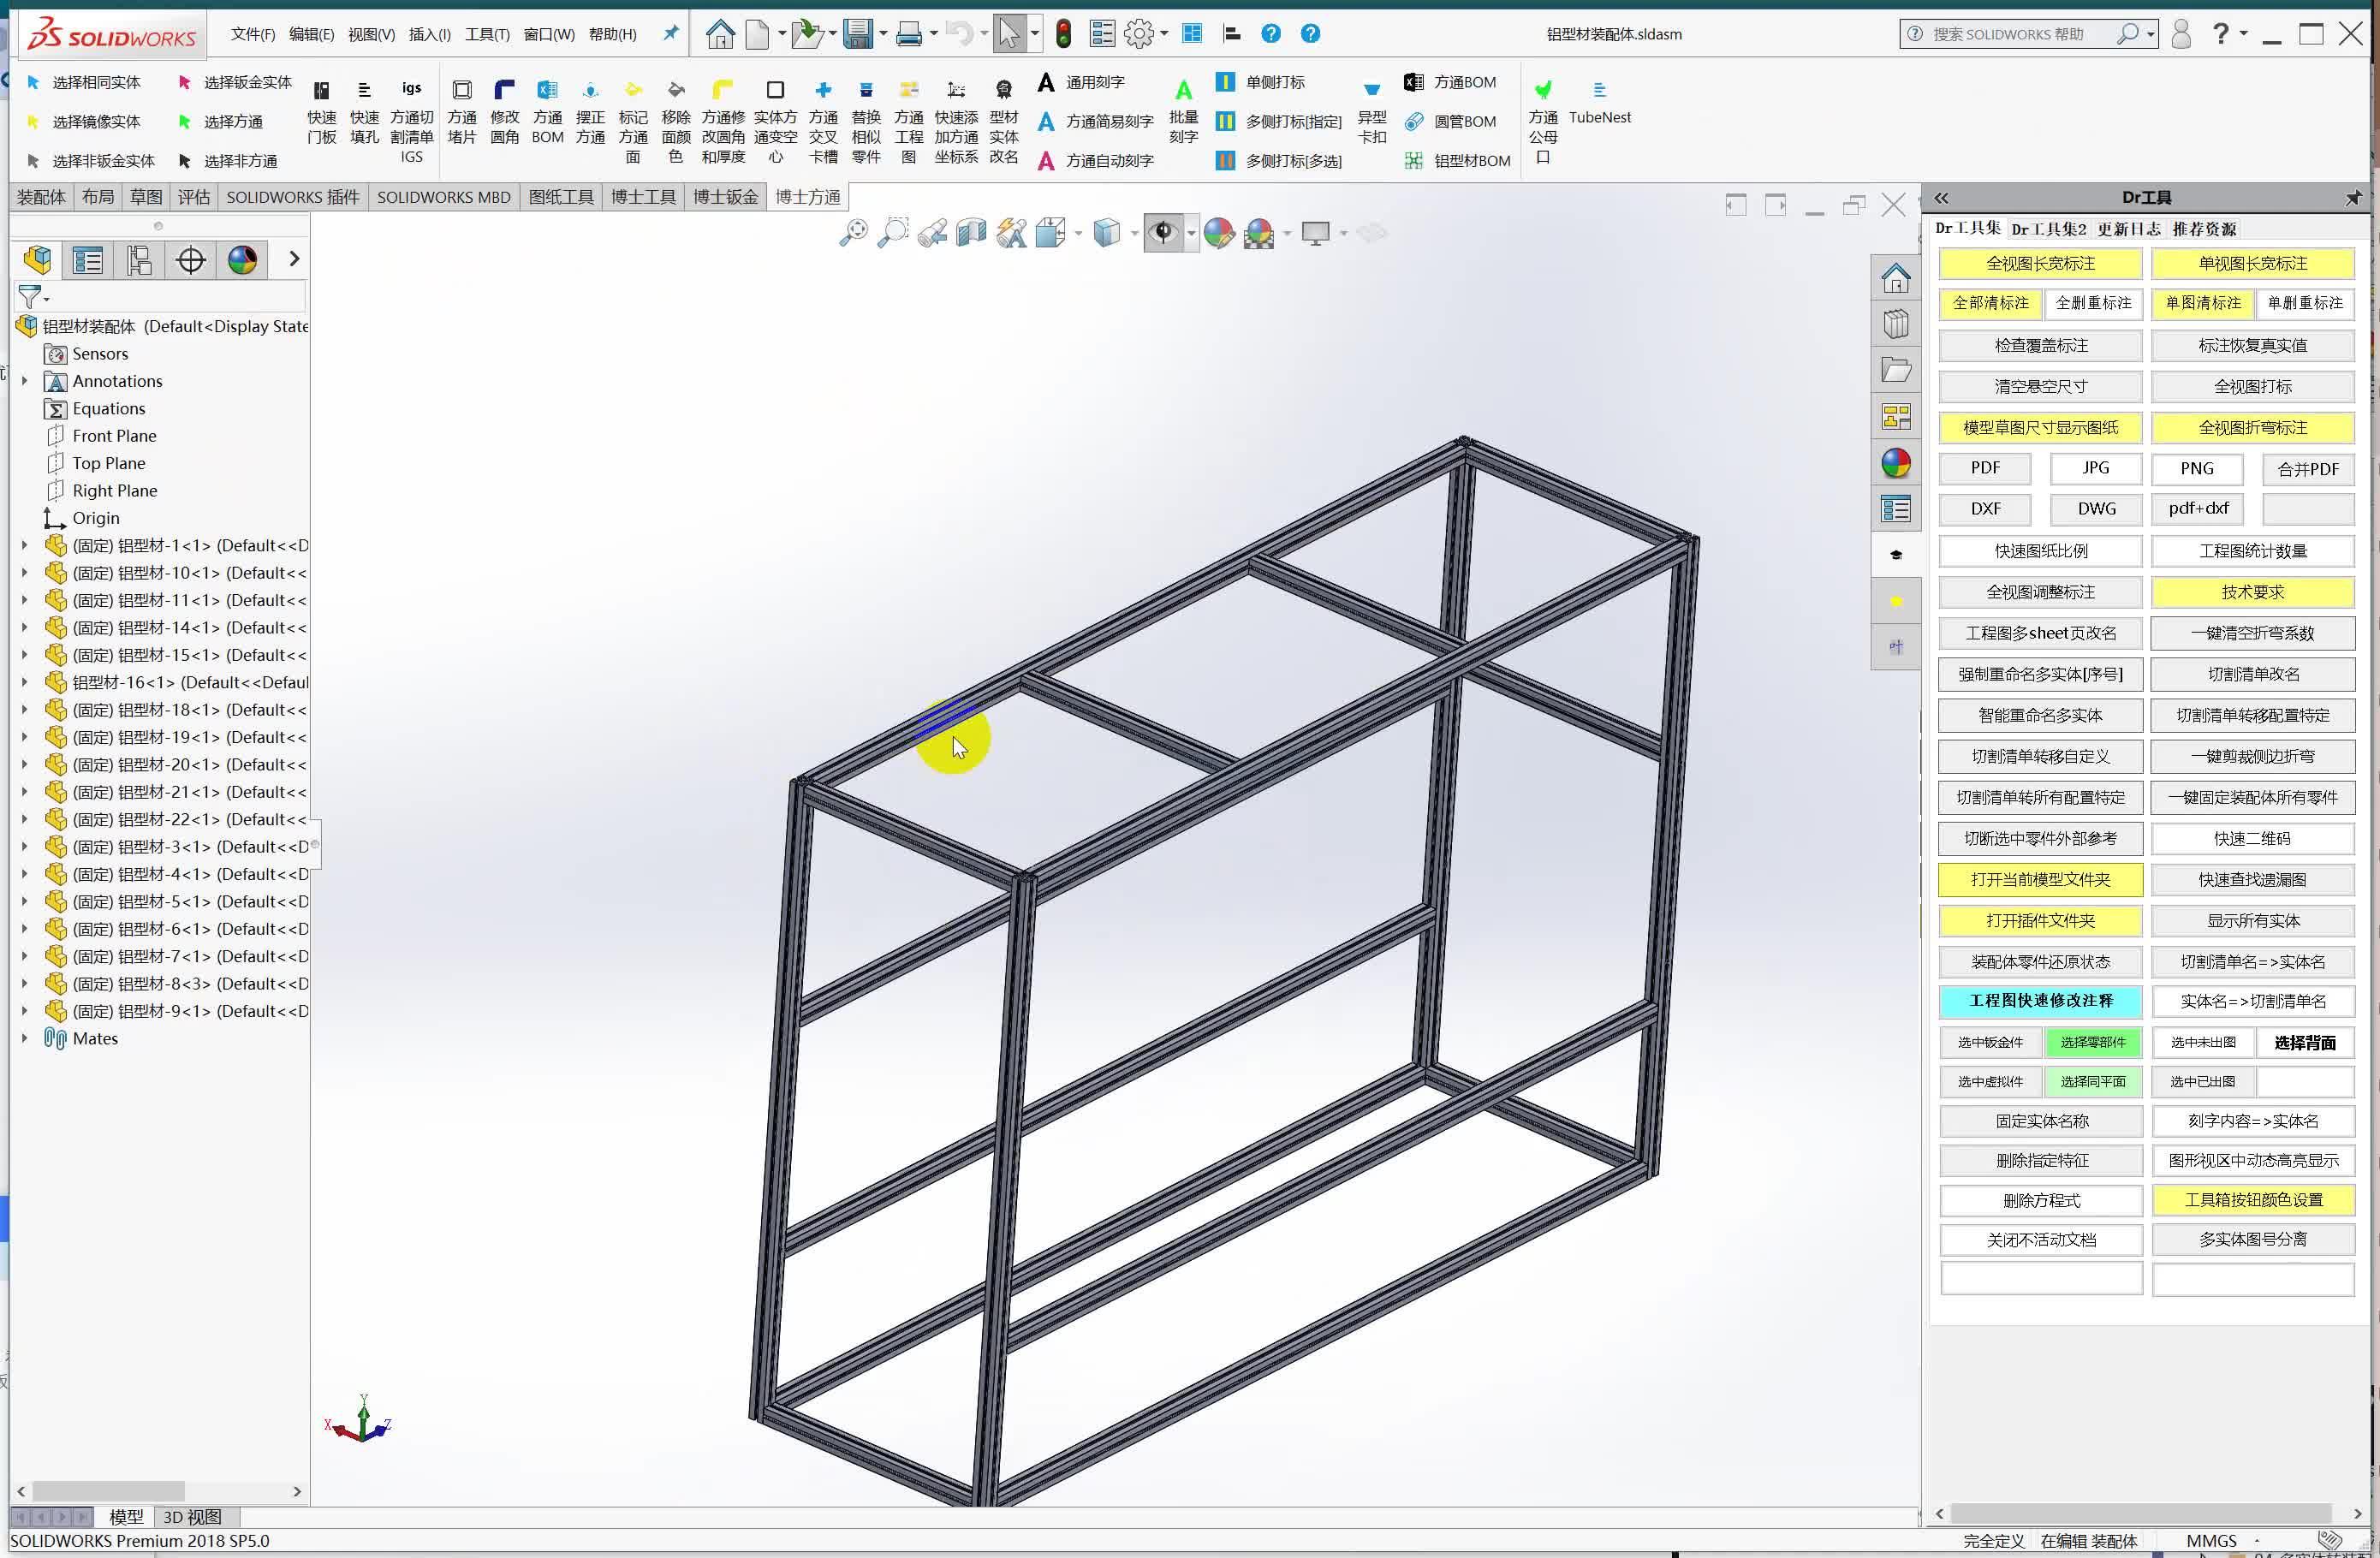
Task: Click the 修改圆角 tool icon
Action: point(504,90)
